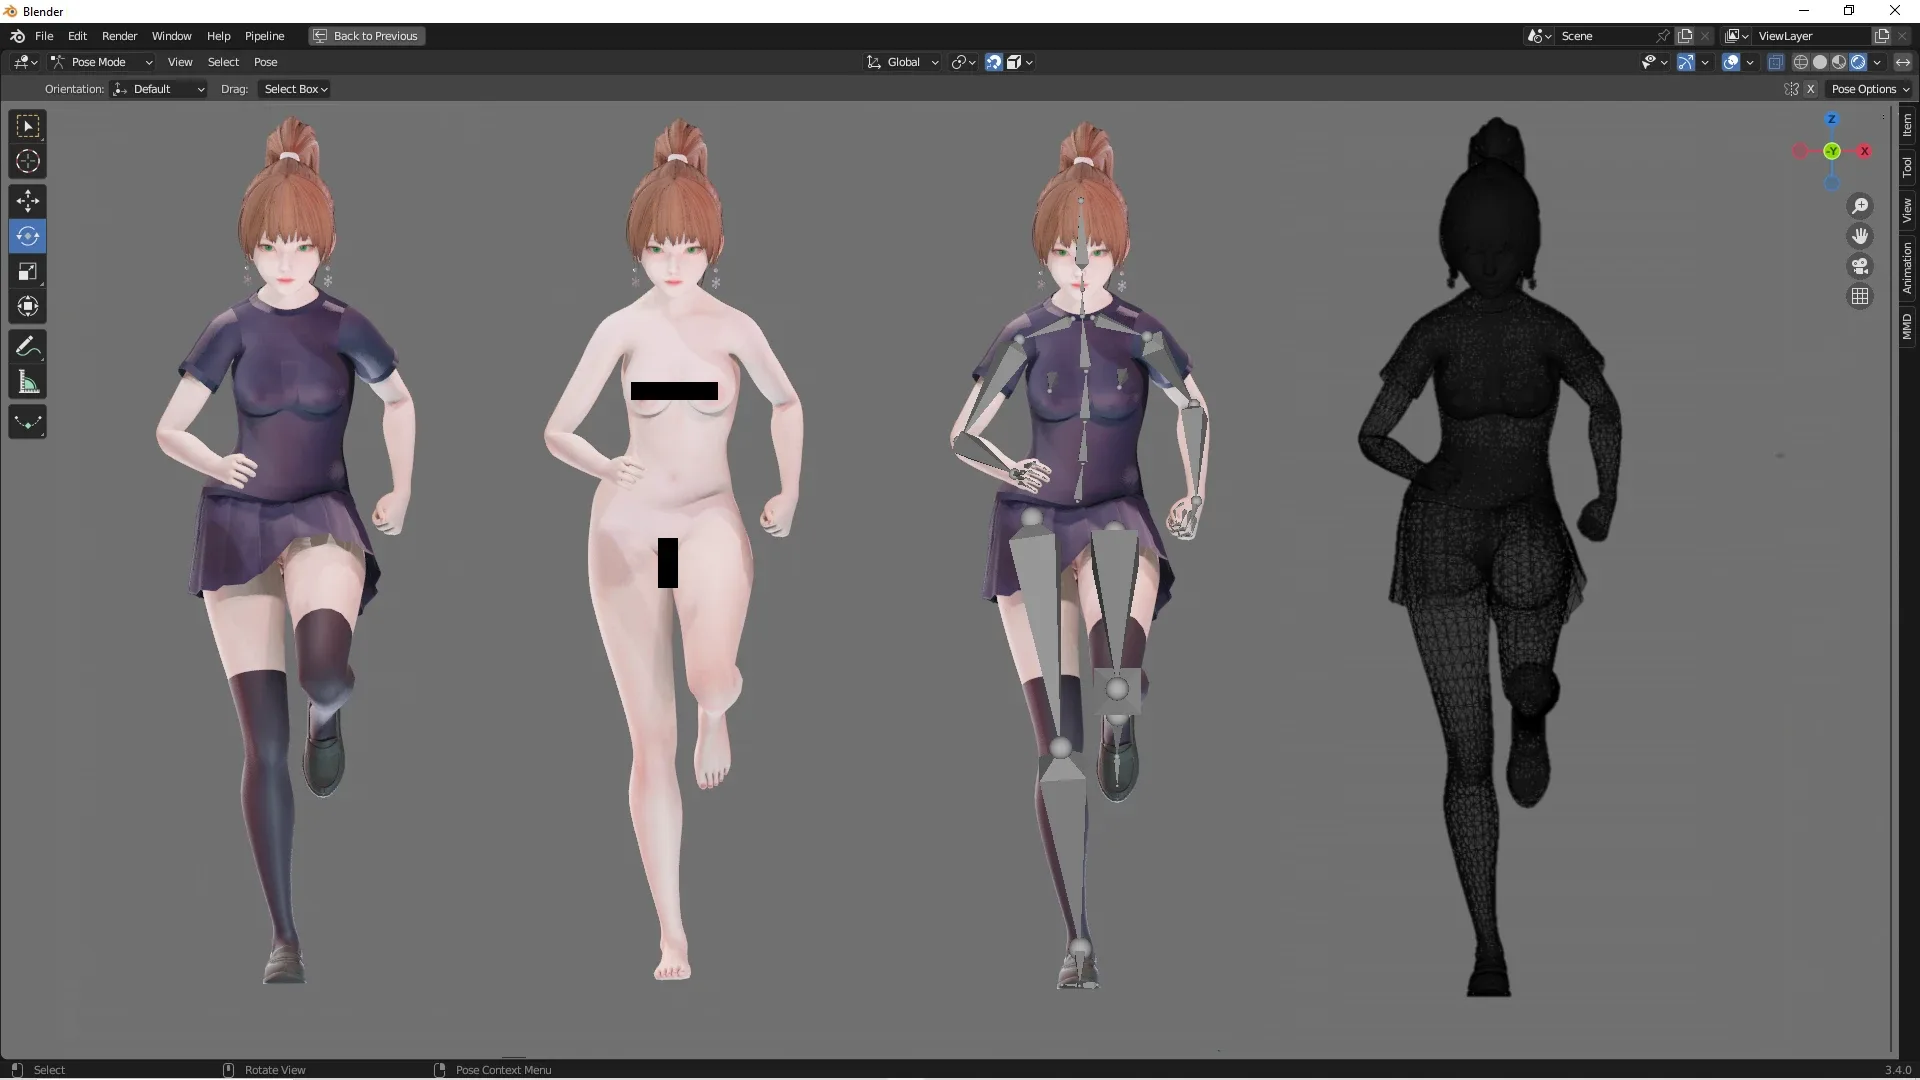Switch viewport to wireframe shading

(x=1802, y=61)
